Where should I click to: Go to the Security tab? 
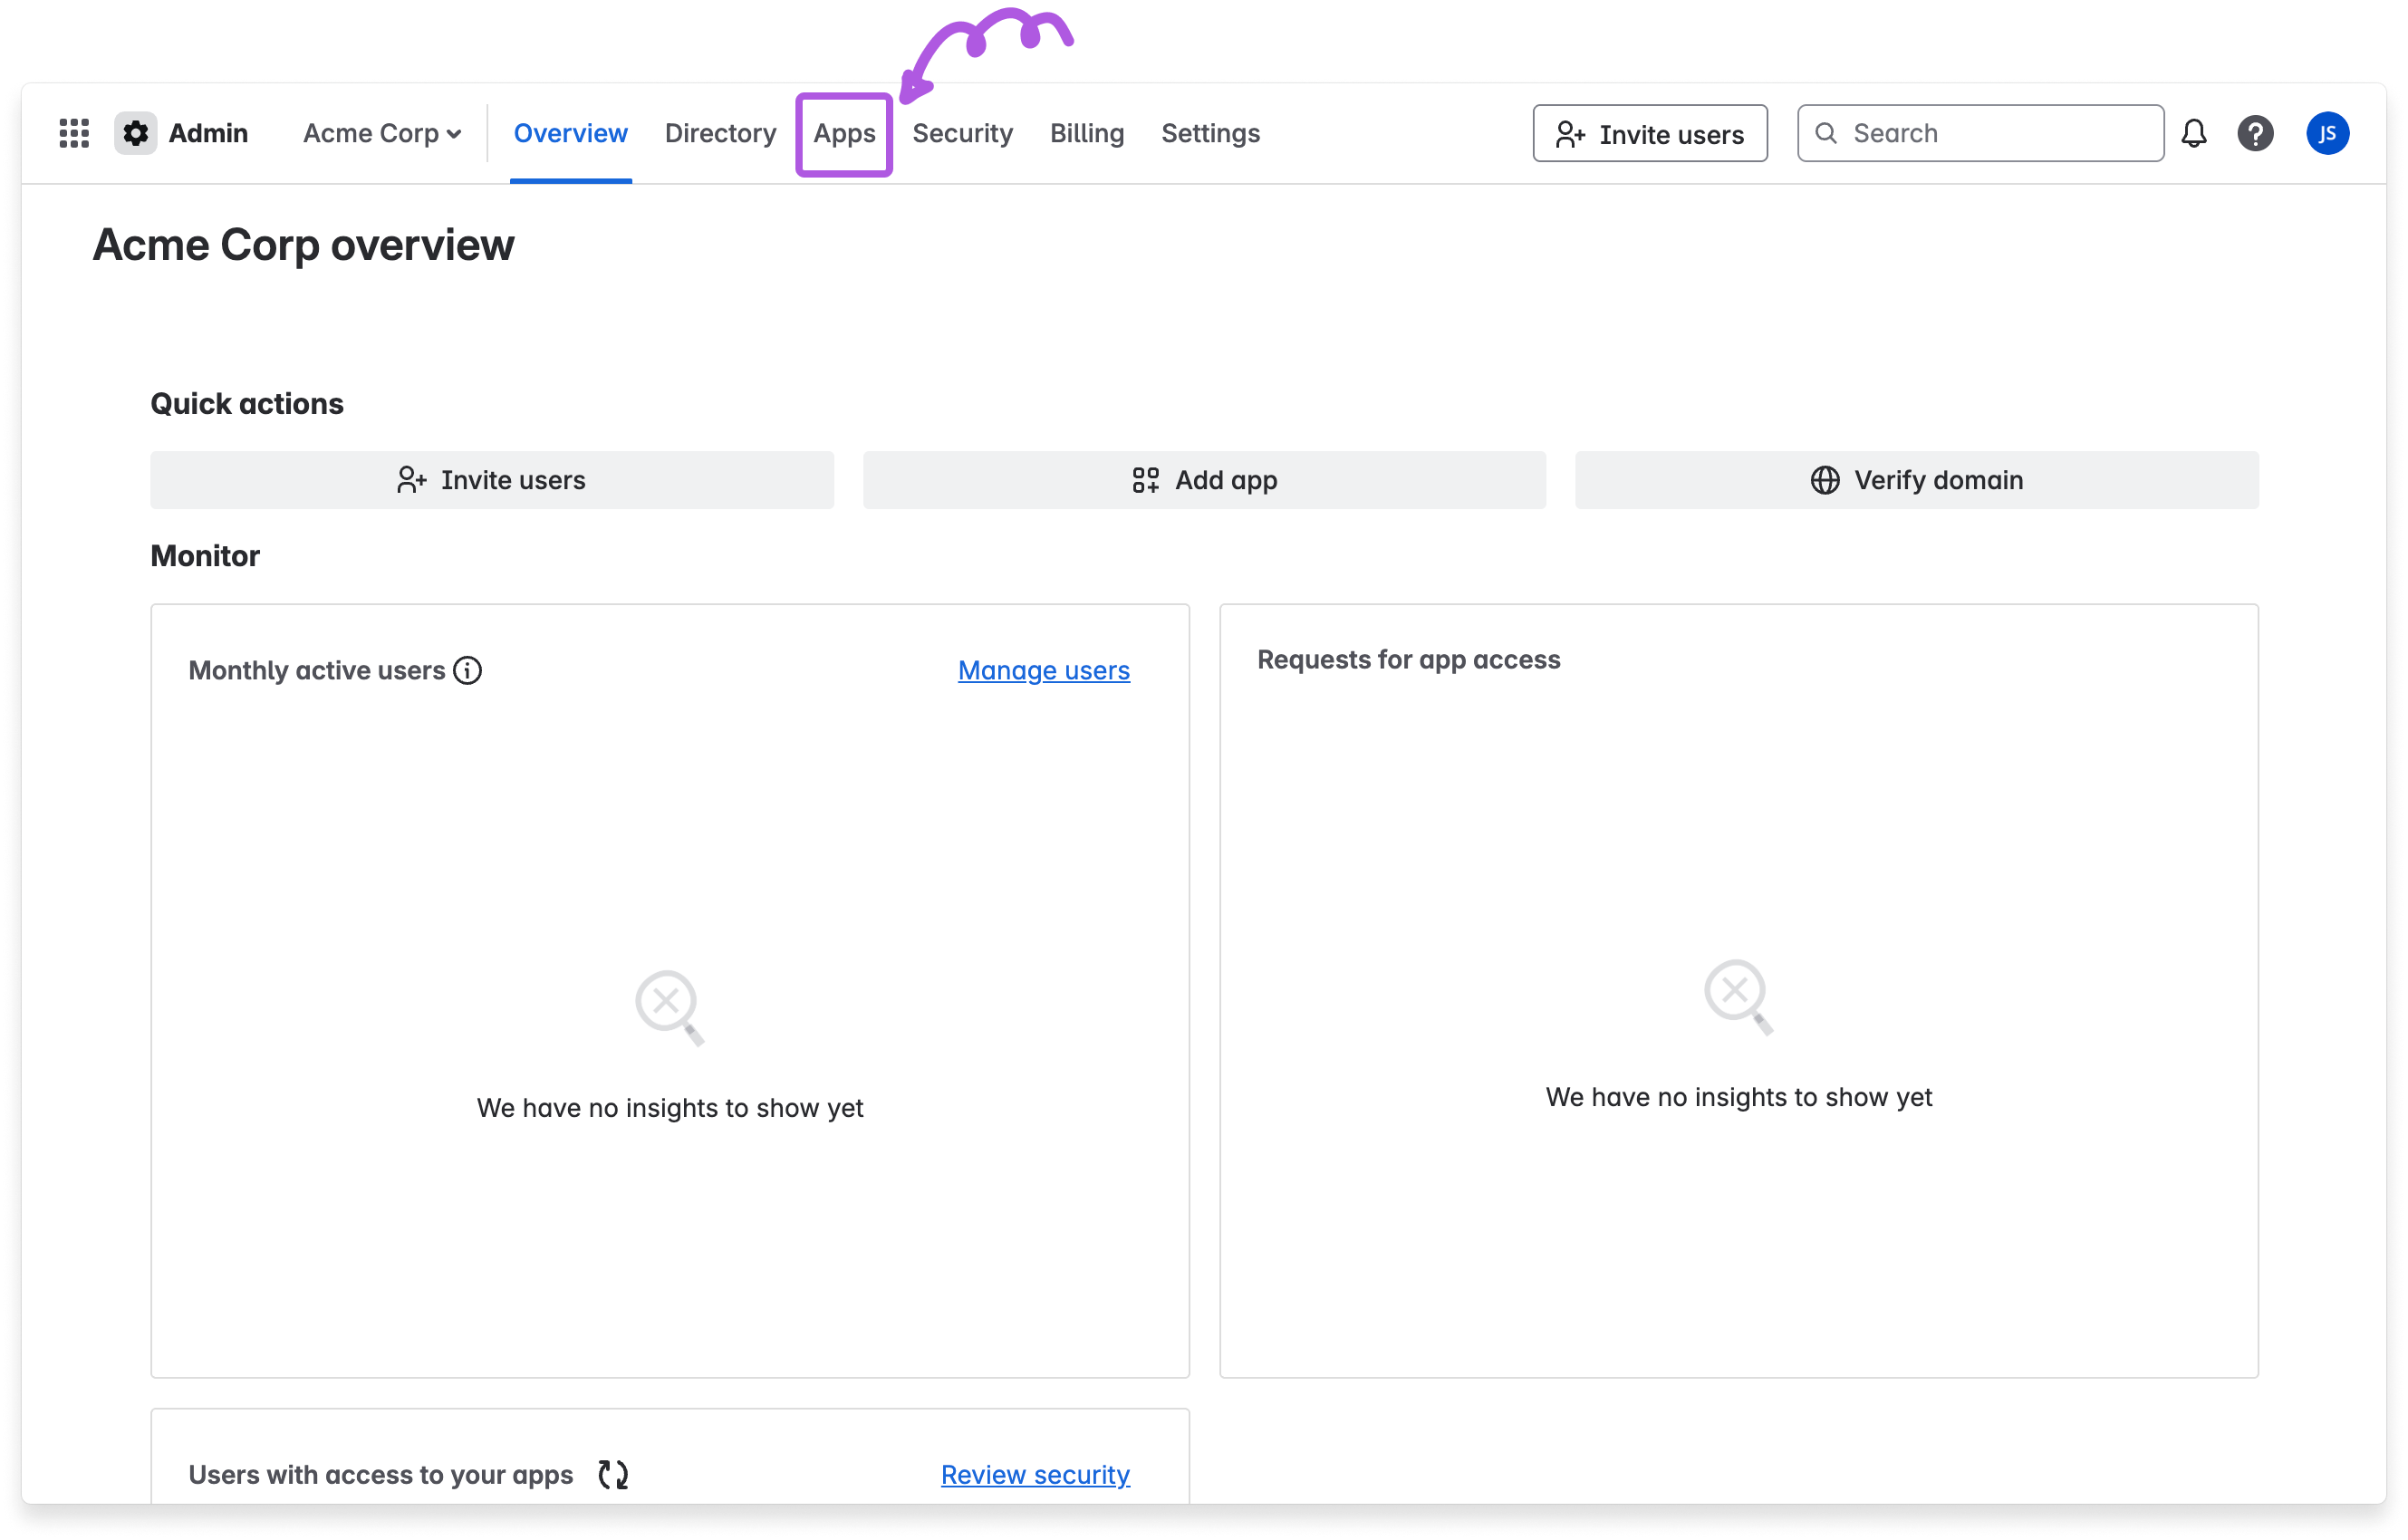click(962, 133)
